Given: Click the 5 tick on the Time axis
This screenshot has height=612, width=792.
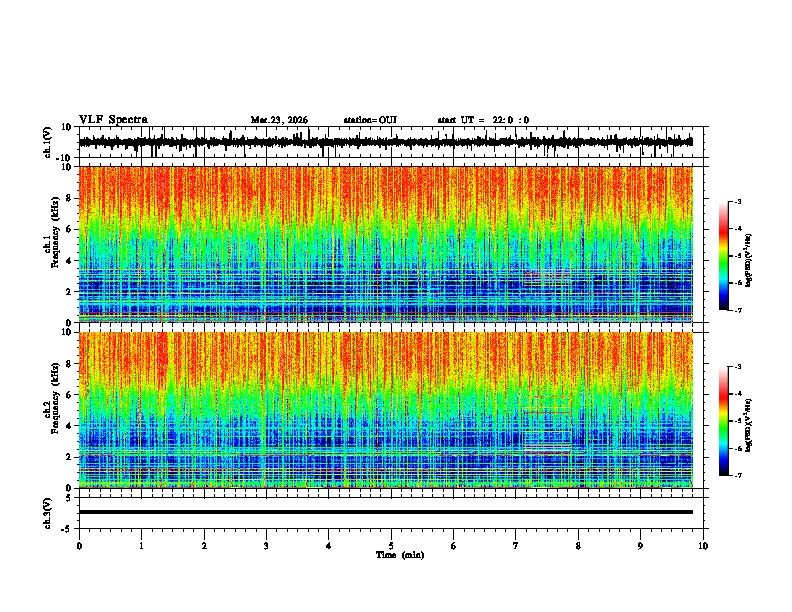Looking at the screenshot, I should click(x=391, y=546).
